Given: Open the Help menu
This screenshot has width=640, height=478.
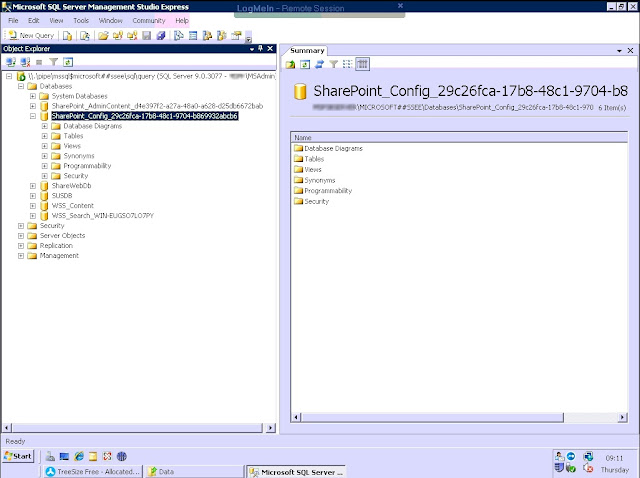Looking at the screenshot, I should pyautogui.click(x=182, y=20).
